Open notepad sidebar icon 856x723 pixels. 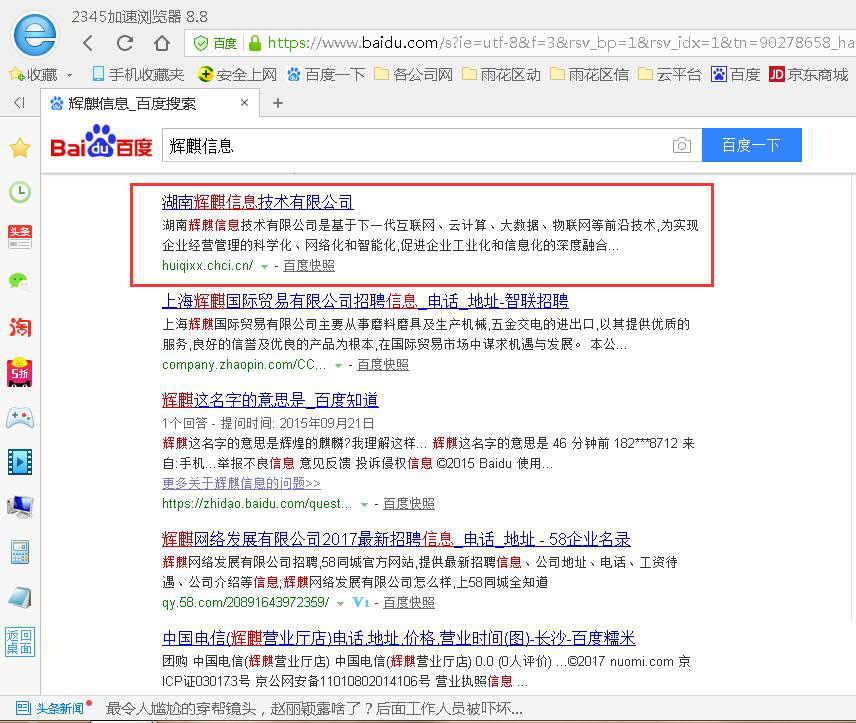[x=20, y=597]
